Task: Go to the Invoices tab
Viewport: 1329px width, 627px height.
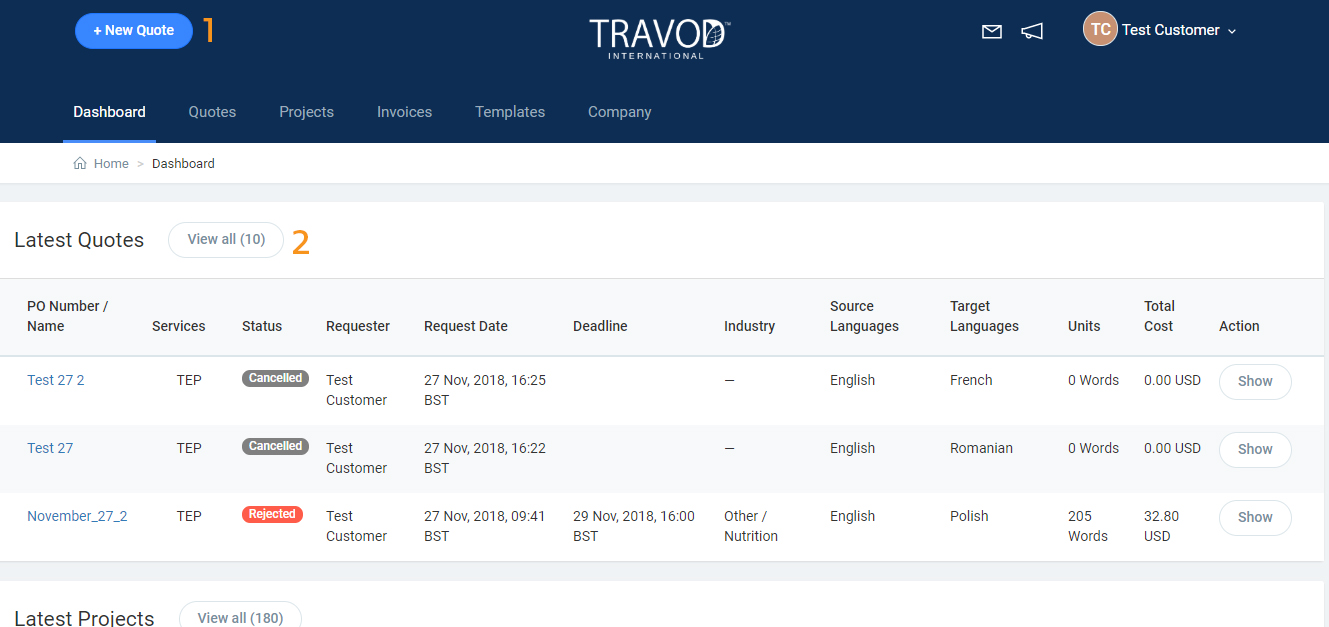Action: coord(404,112)
